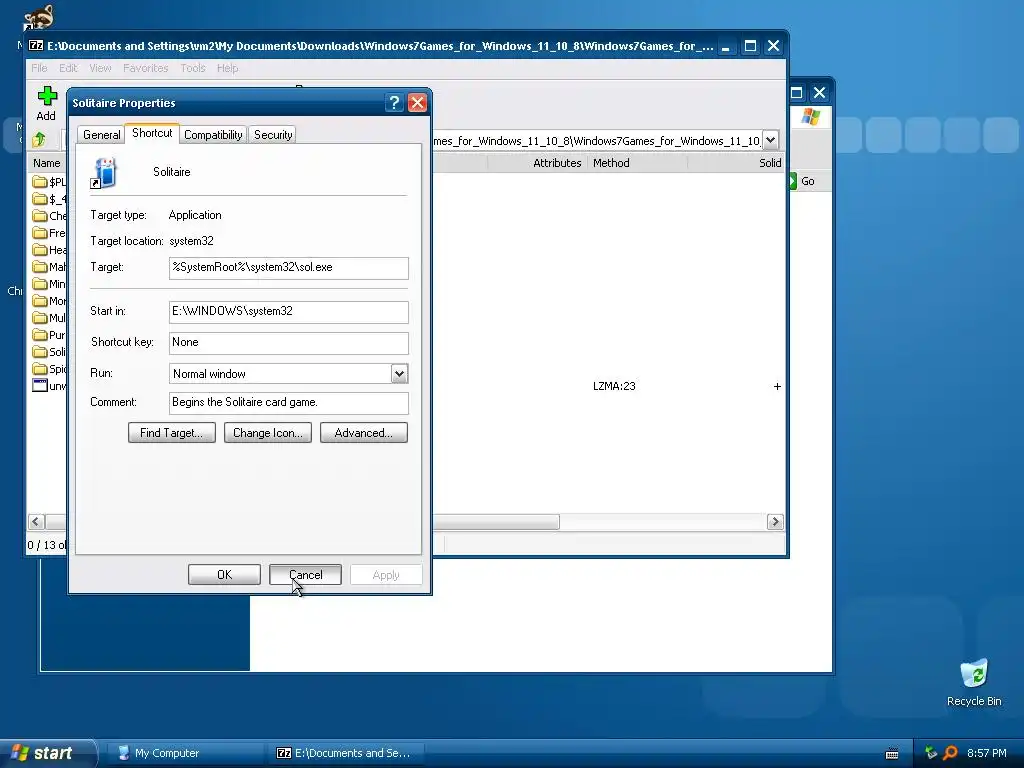The width and height of the screenshot is (1024, 768).
Task: Click the Comment field text
Action: click(x=289, y=403)
